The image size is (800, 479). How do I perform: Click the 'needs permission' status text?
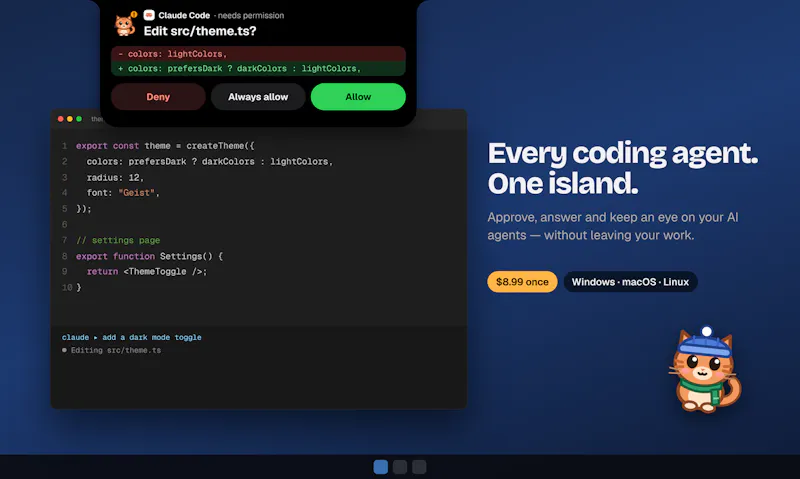(251, 15)
